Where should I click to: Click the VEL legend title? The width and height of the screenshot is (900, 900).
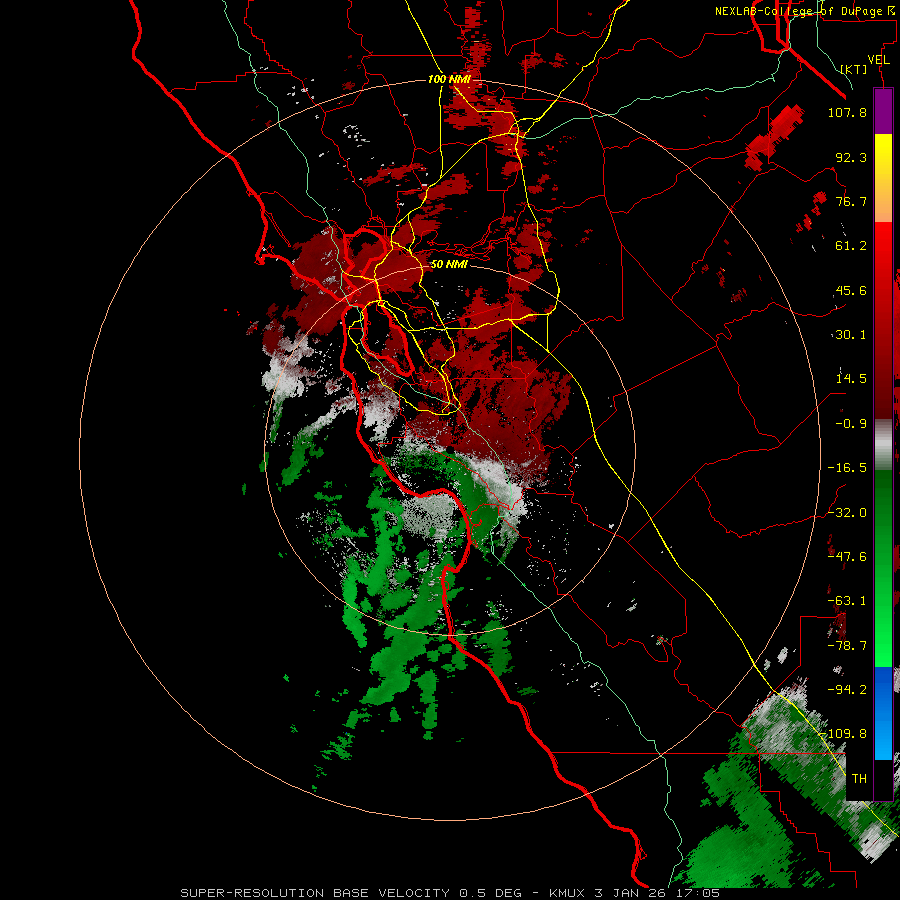tap(878, 60)
